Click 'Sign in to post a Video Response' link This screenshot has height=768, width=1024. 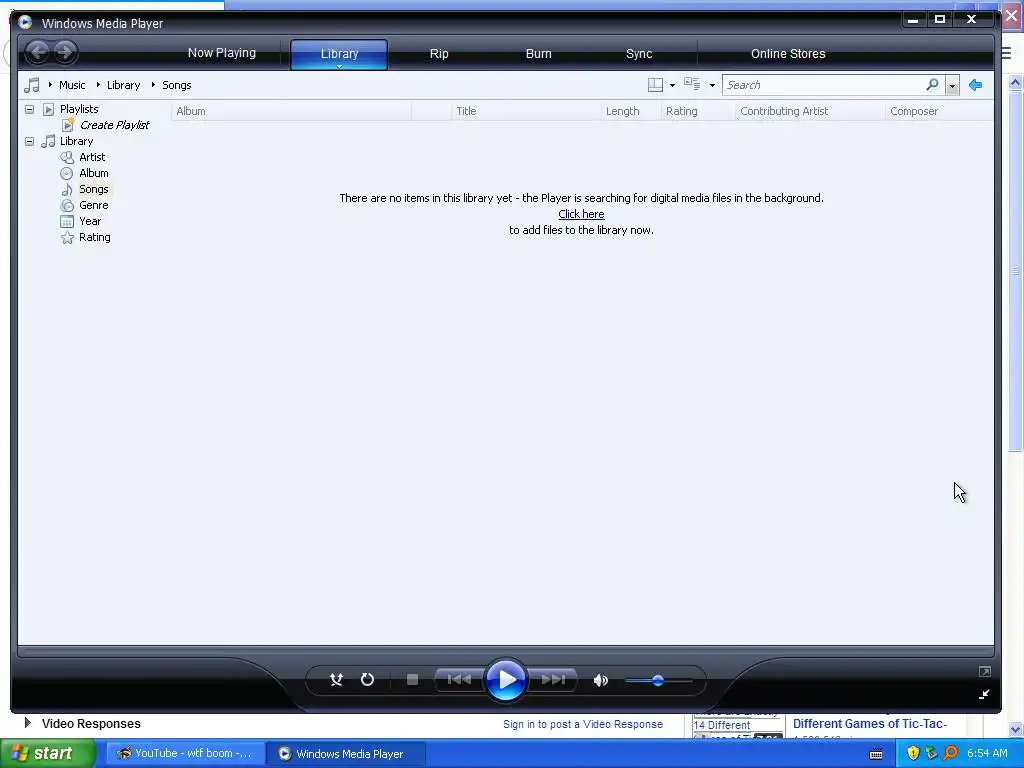pyautogui.click(x=583, y=724)
